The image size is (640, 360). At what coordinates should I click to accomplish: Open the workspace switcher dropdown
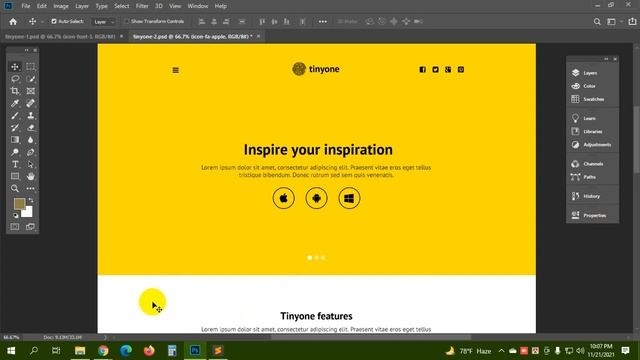pyautogui.click(x=614, y=22)
